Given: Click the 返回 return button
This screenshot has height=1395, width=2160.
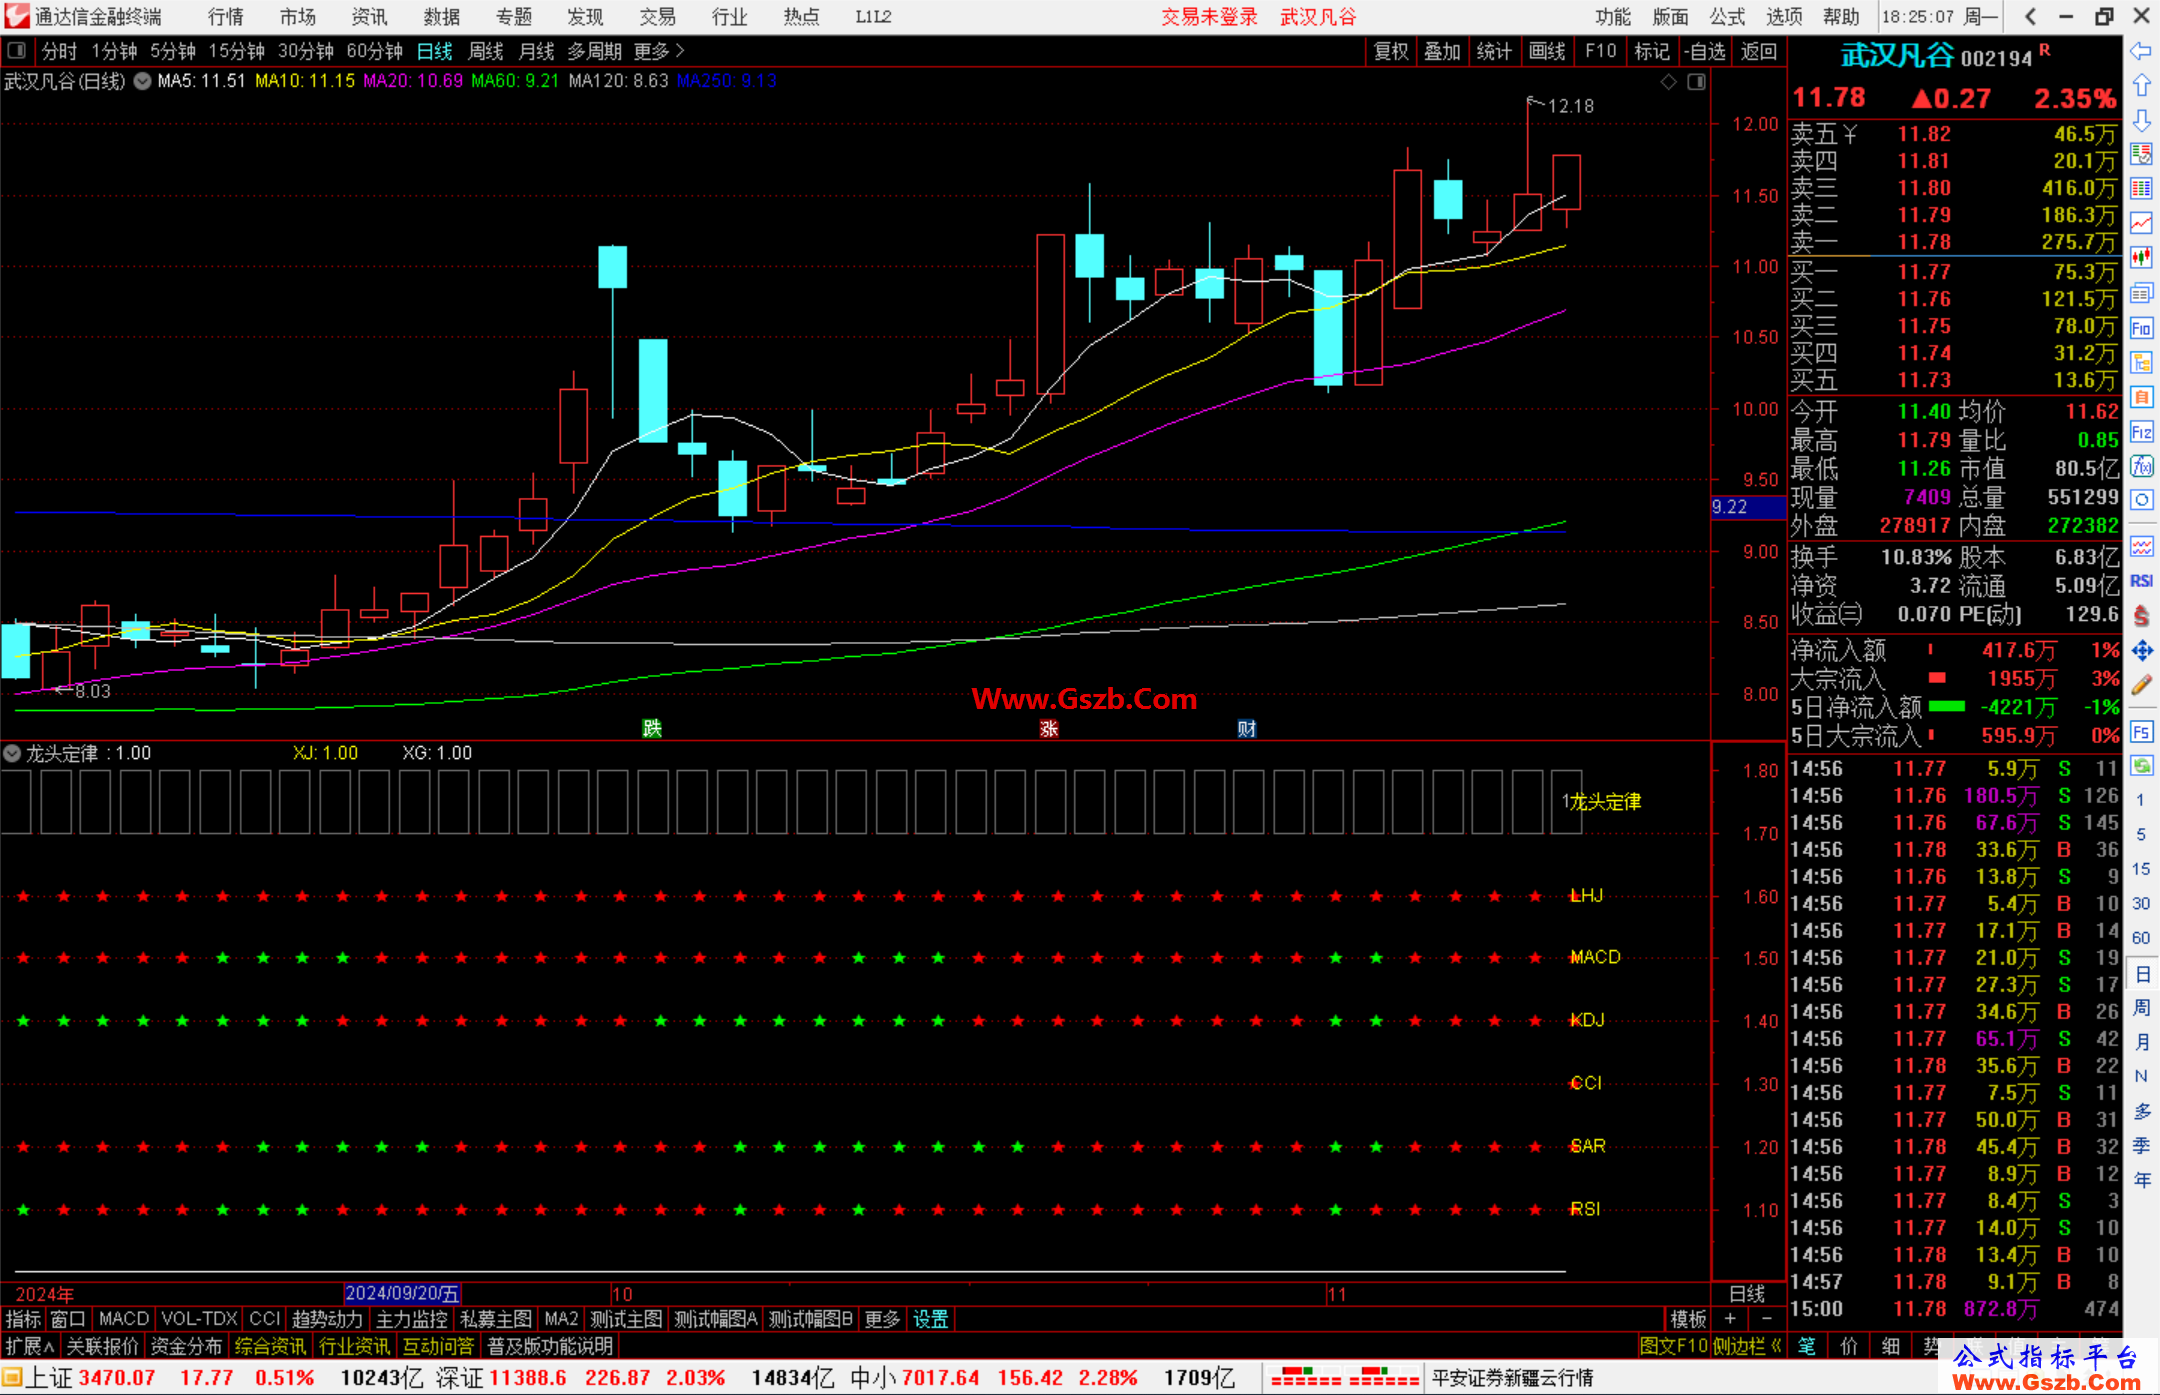Looking at the screenshot, I should pyautogui.click(x=1758, y=51).
